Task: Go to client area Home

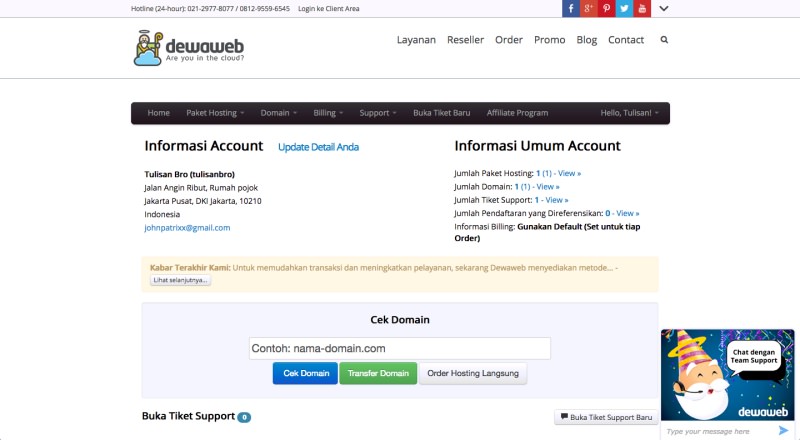Action: [159, 113]
